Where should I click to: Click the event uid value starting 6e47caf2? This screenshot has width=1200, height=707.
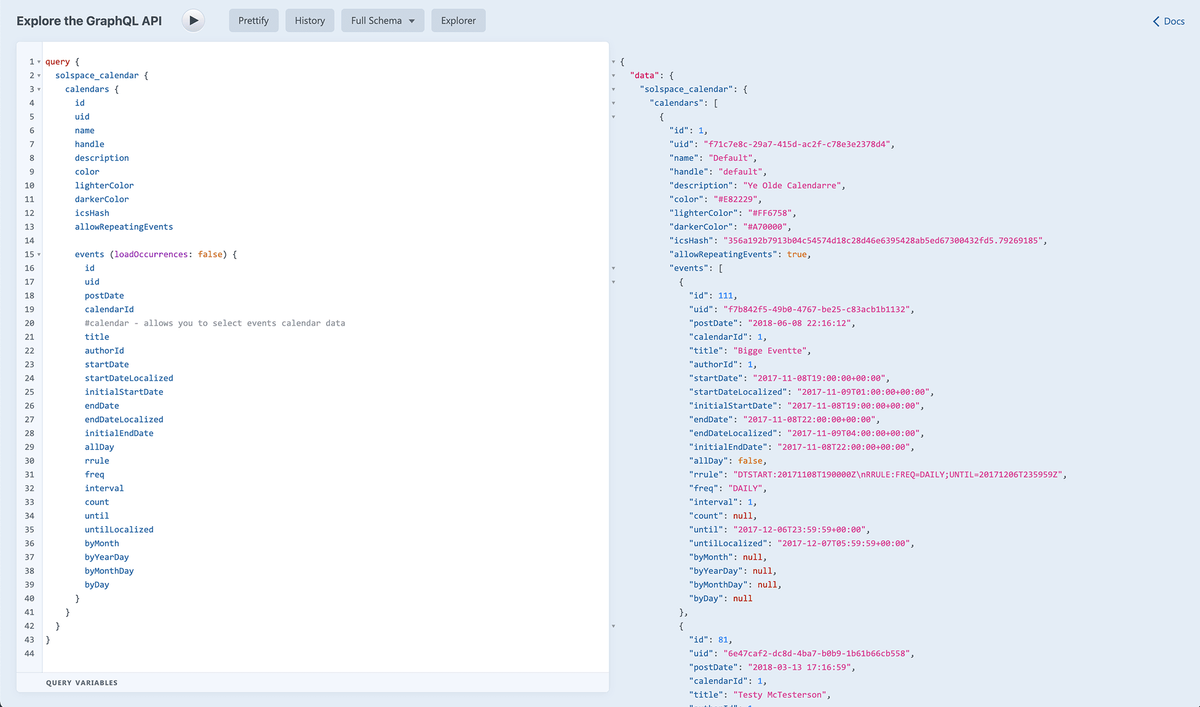[818, 654]
